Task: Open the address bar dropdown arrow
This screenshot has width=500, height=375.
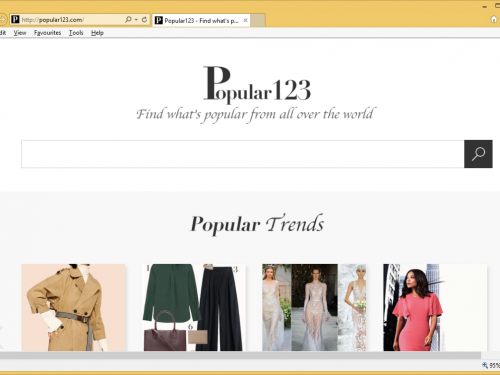Action: [x=136, y=20]
